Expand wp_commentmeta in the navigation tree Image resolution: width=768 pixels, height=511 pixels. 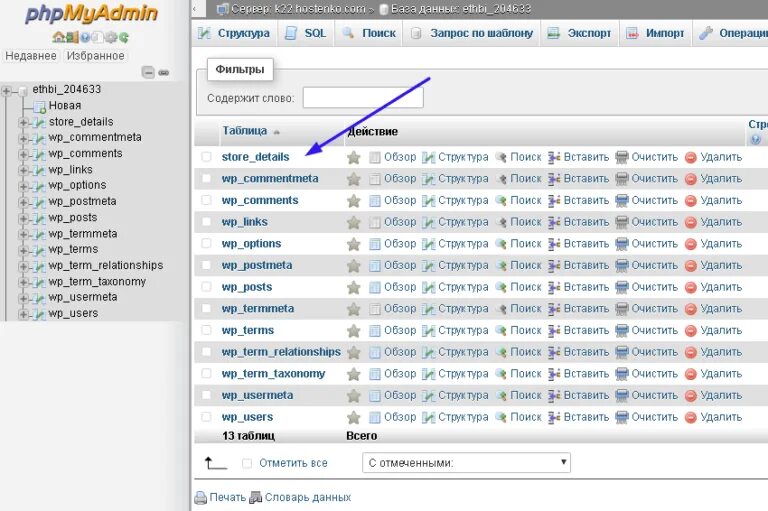(23, 139)
